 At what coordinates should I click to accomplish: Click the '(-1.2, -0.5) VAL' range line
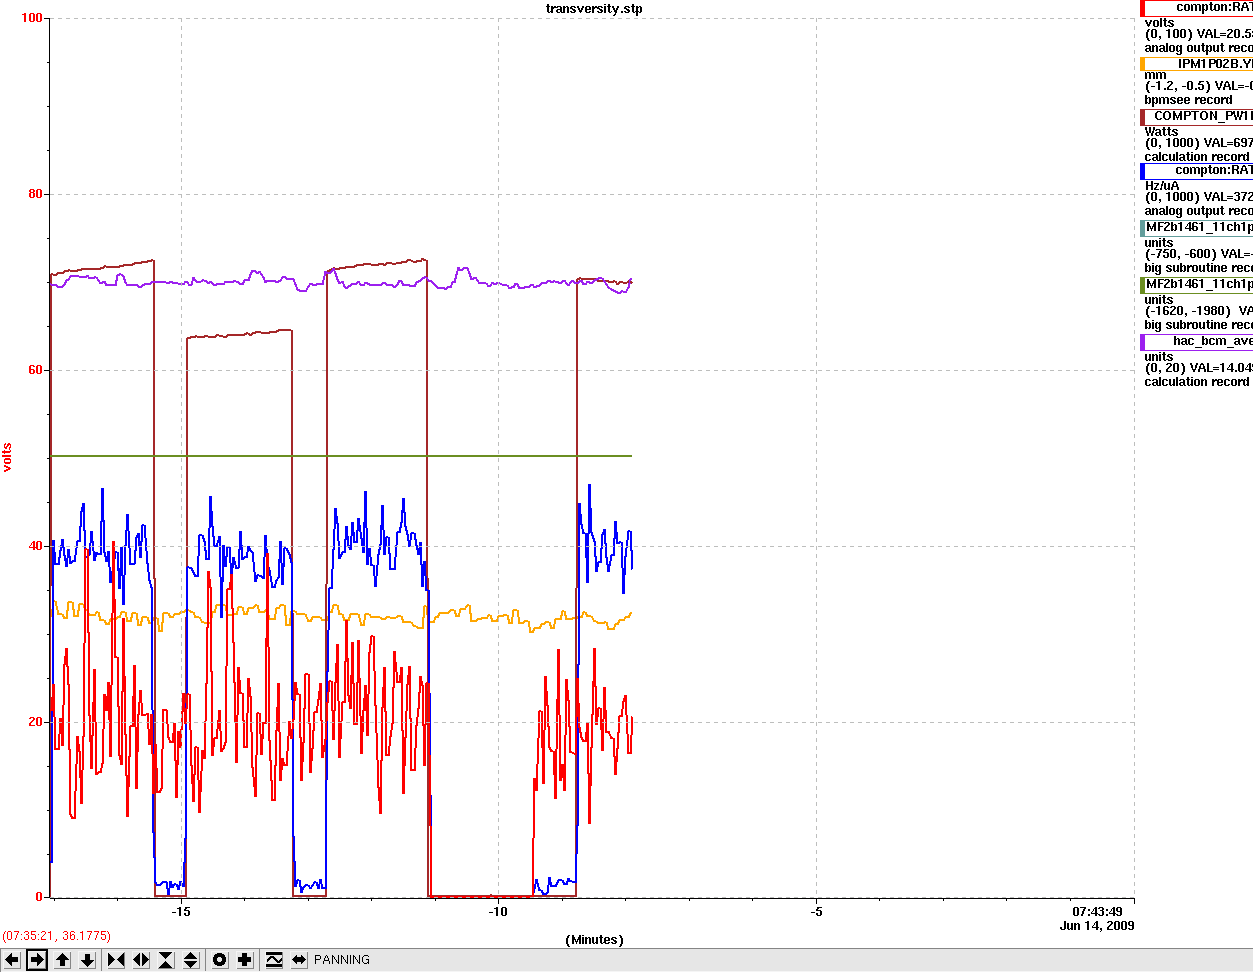1199,87
